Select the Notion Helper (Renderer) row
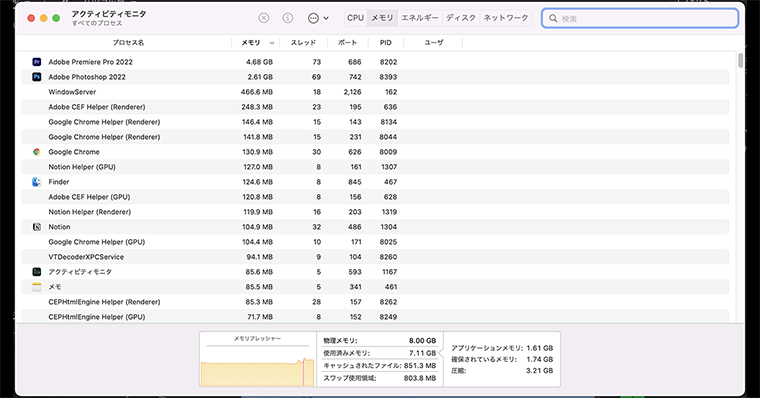This screenshot has width=760, height=398. point(375,212)
